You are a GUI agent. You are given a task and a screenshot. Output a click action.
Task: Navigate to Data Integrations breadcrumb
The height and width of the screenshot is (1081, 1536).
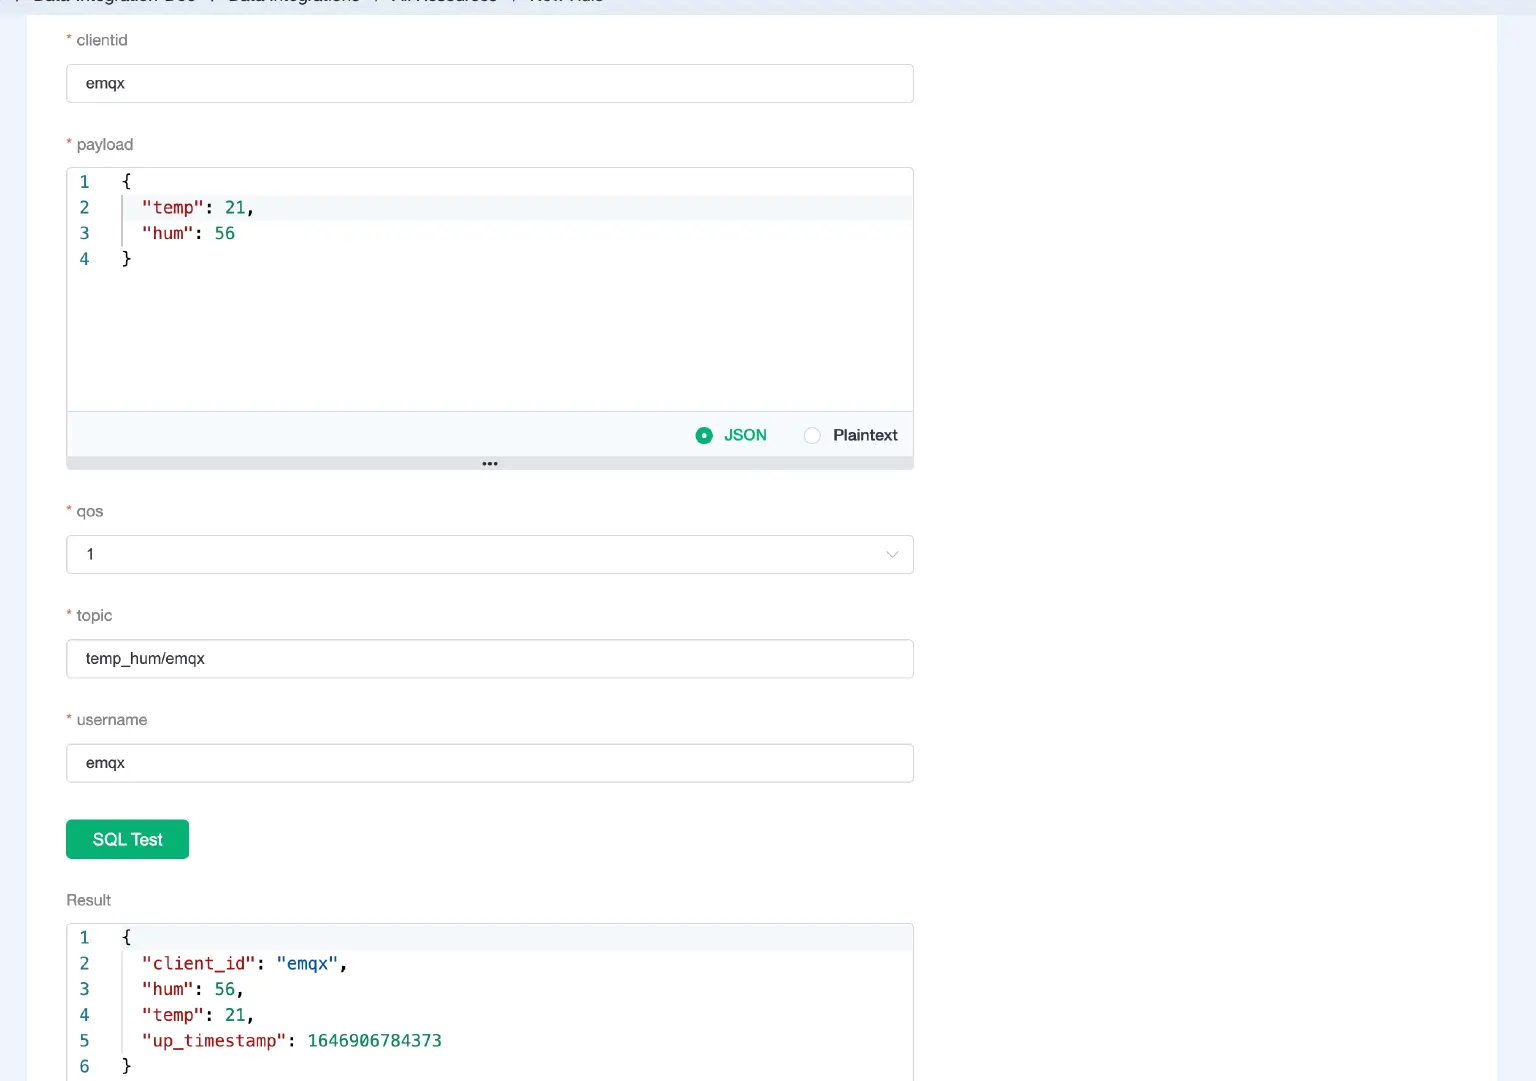coord(291,2)
